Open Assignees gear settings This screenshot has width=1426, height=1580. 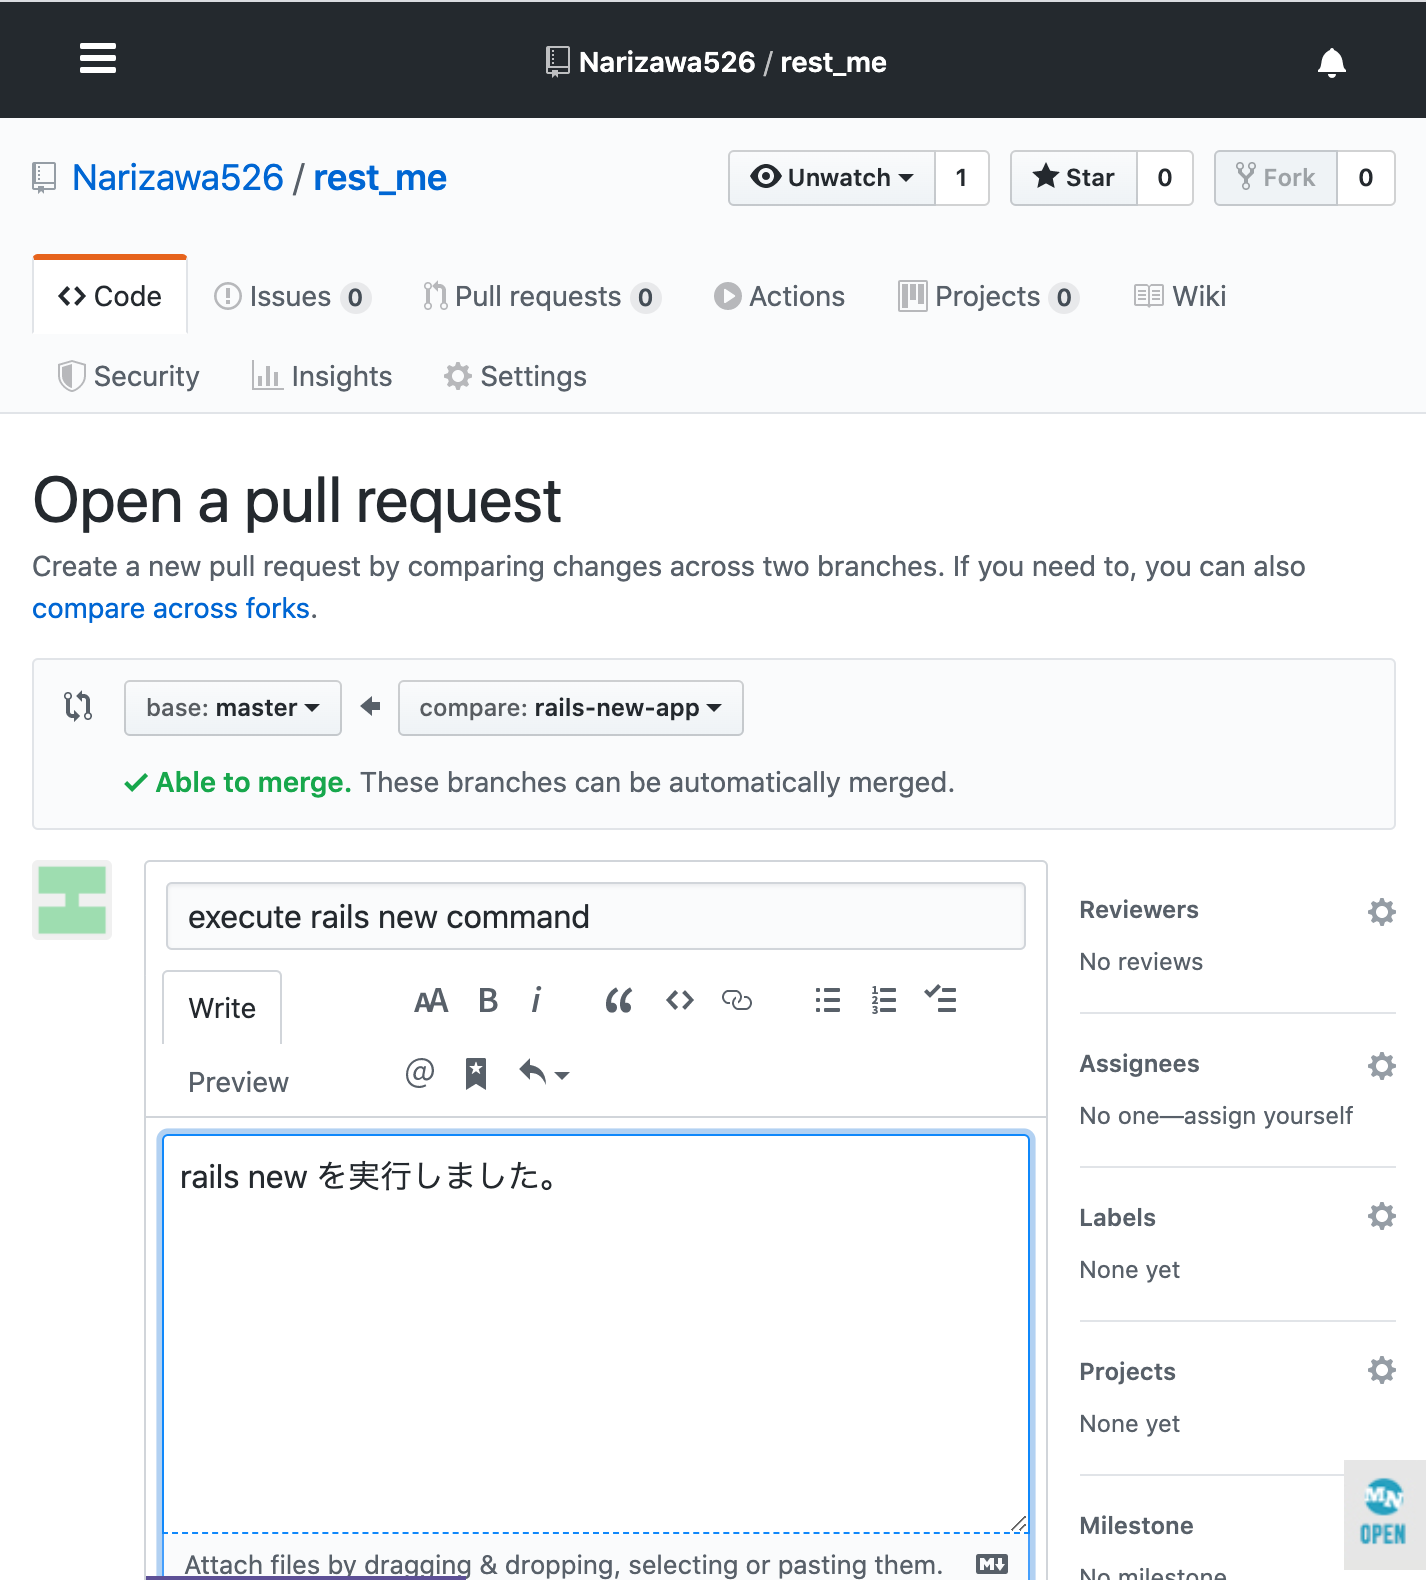(1381, 1065)
